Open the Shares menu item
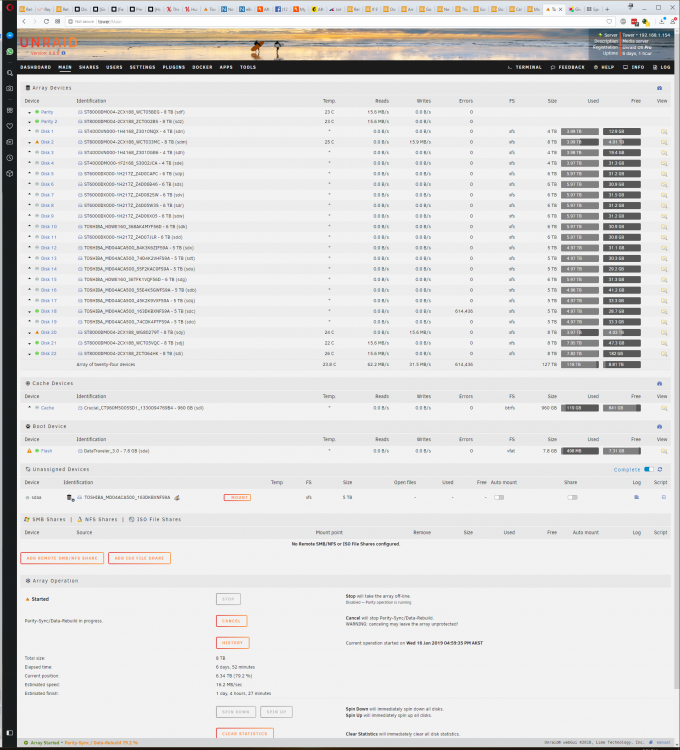This screenshot has height=750, width=680. tap(88, 67)
